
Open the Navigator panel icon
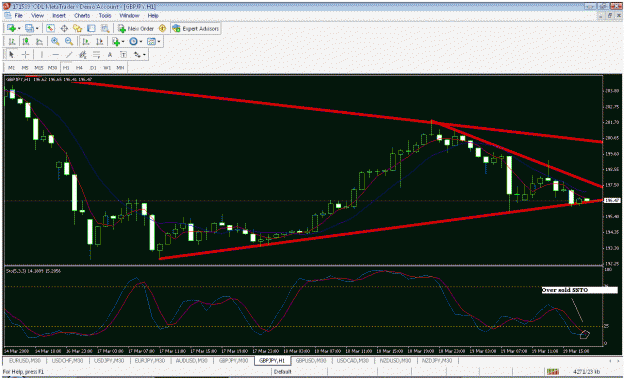point(77,28)
